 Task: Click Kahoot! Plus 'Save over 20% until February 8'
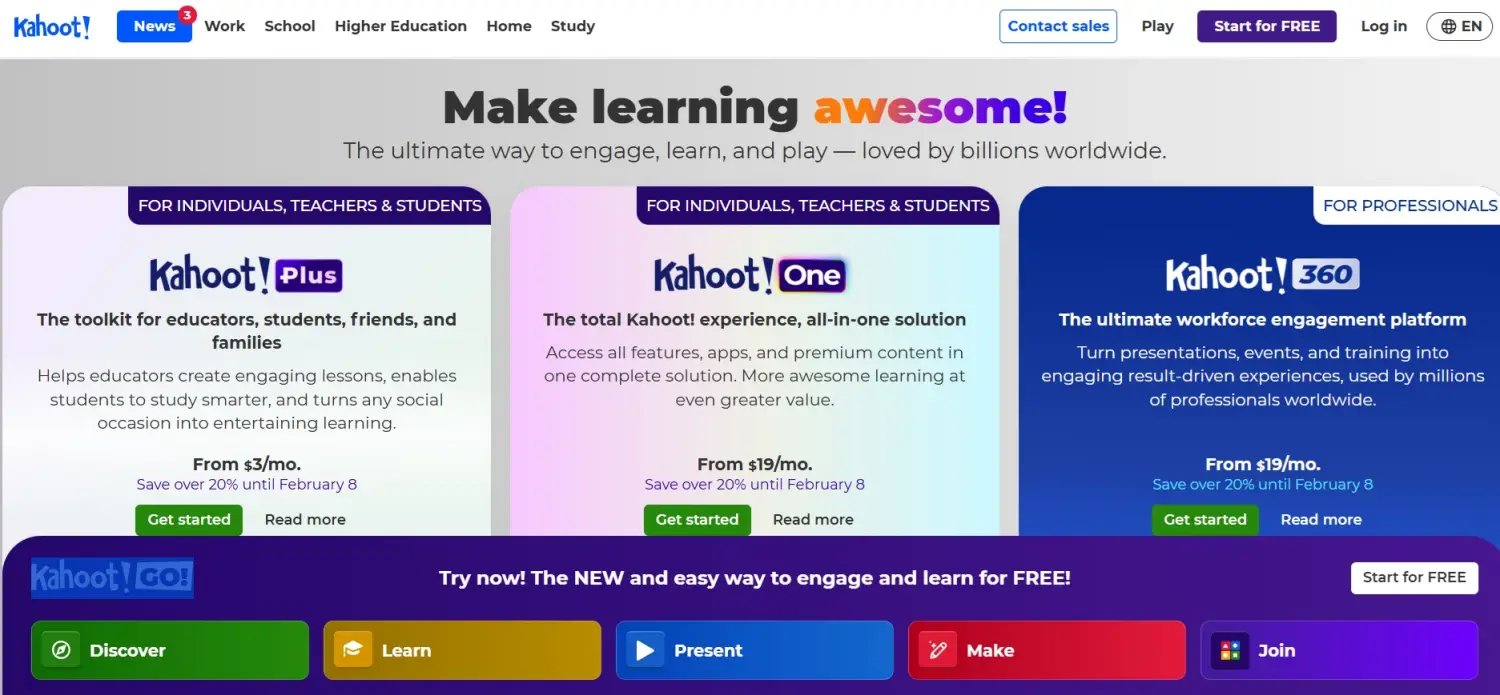pos(246,485)
